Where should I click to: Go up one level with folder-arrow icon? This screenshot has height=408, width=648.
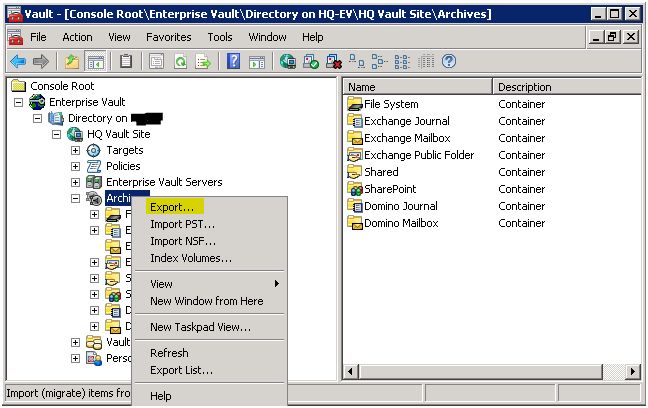click(x=72, y=62)
